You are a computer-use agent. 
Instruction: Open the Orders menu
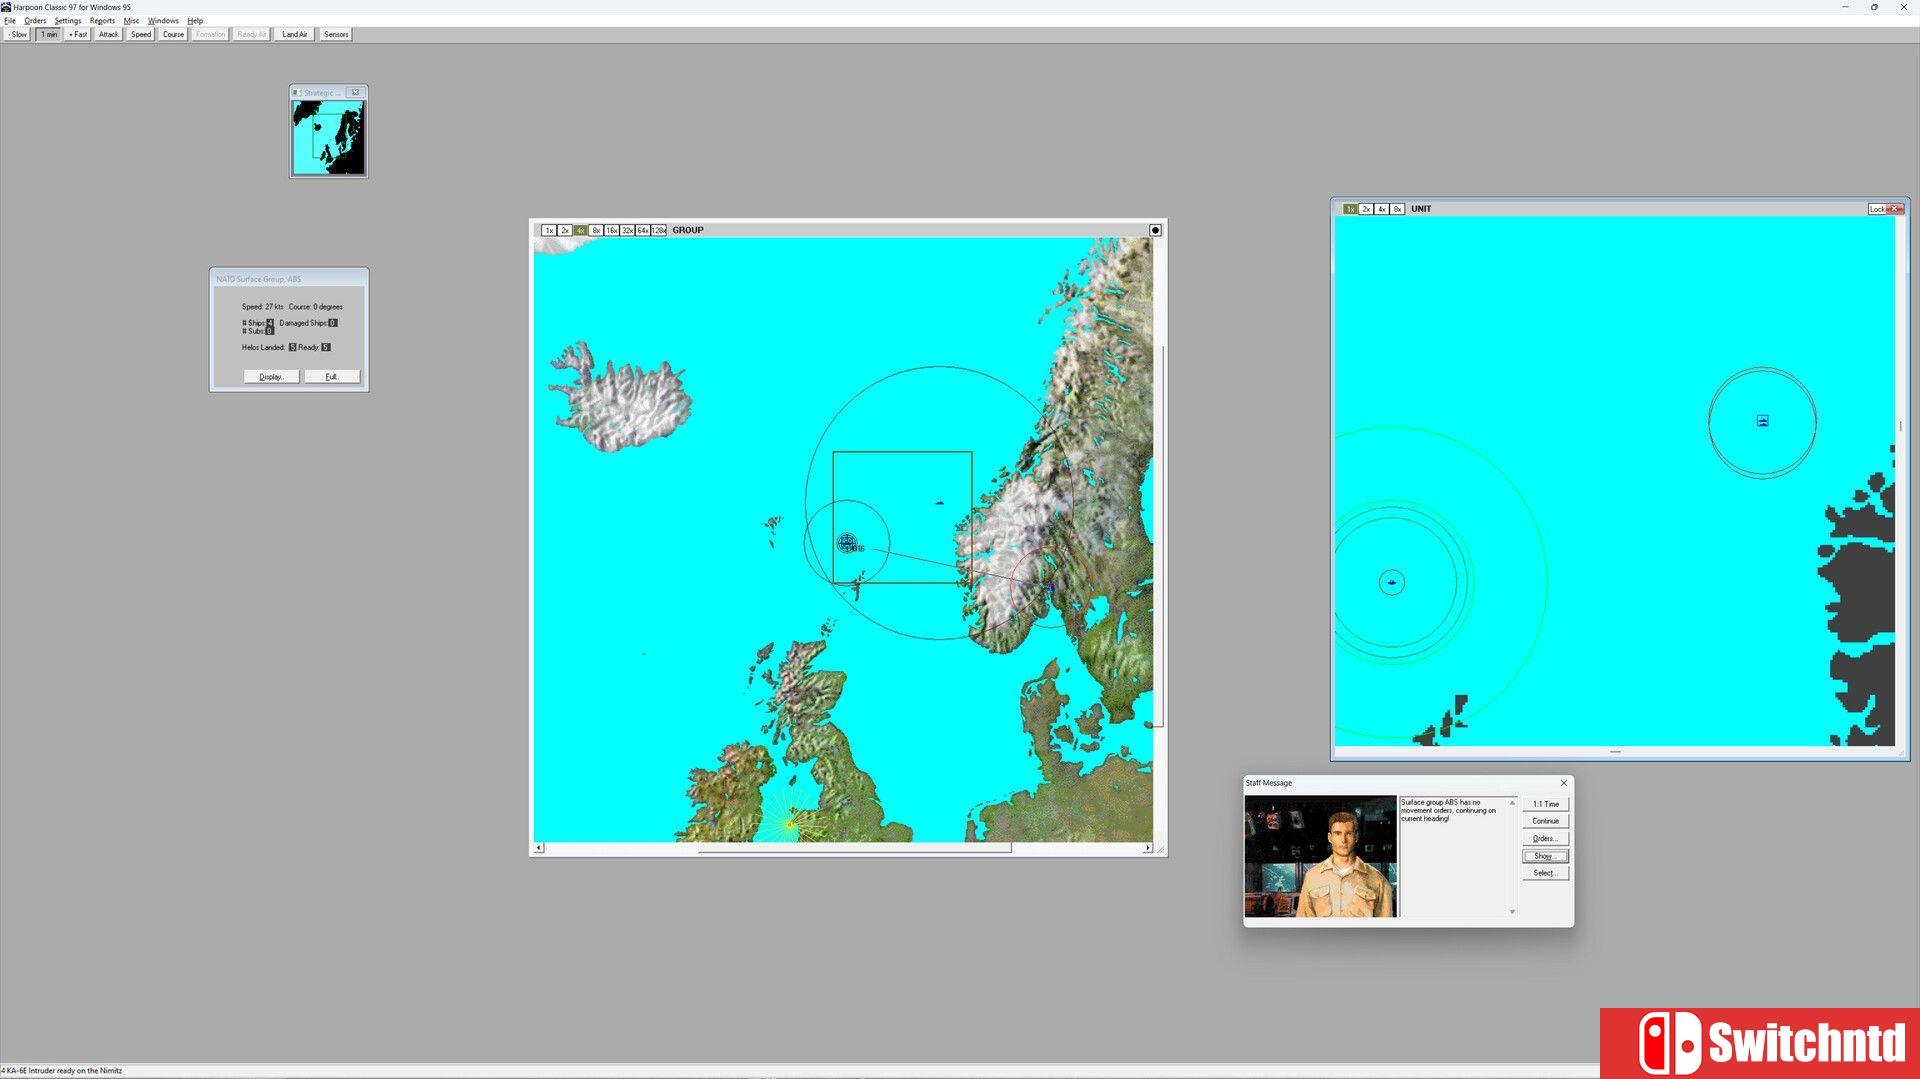[x=35, y=20]
